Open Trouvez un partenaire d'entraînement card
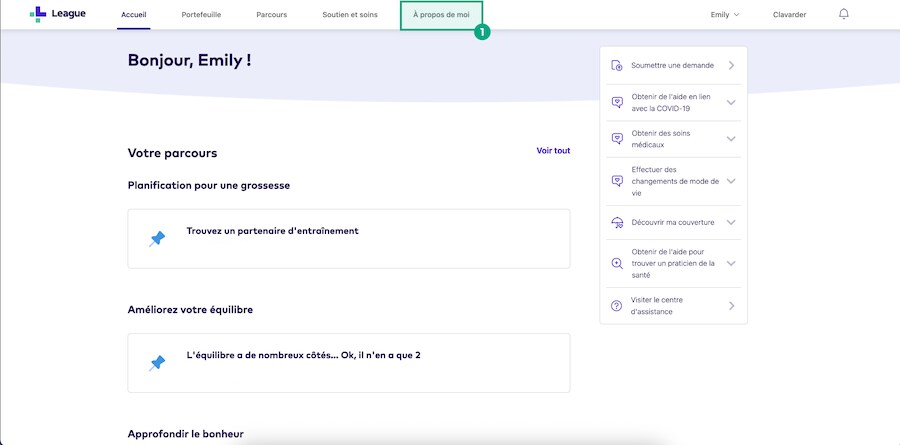Image resolution: width=900 pixels, height=445 pixels. (348, 239)
